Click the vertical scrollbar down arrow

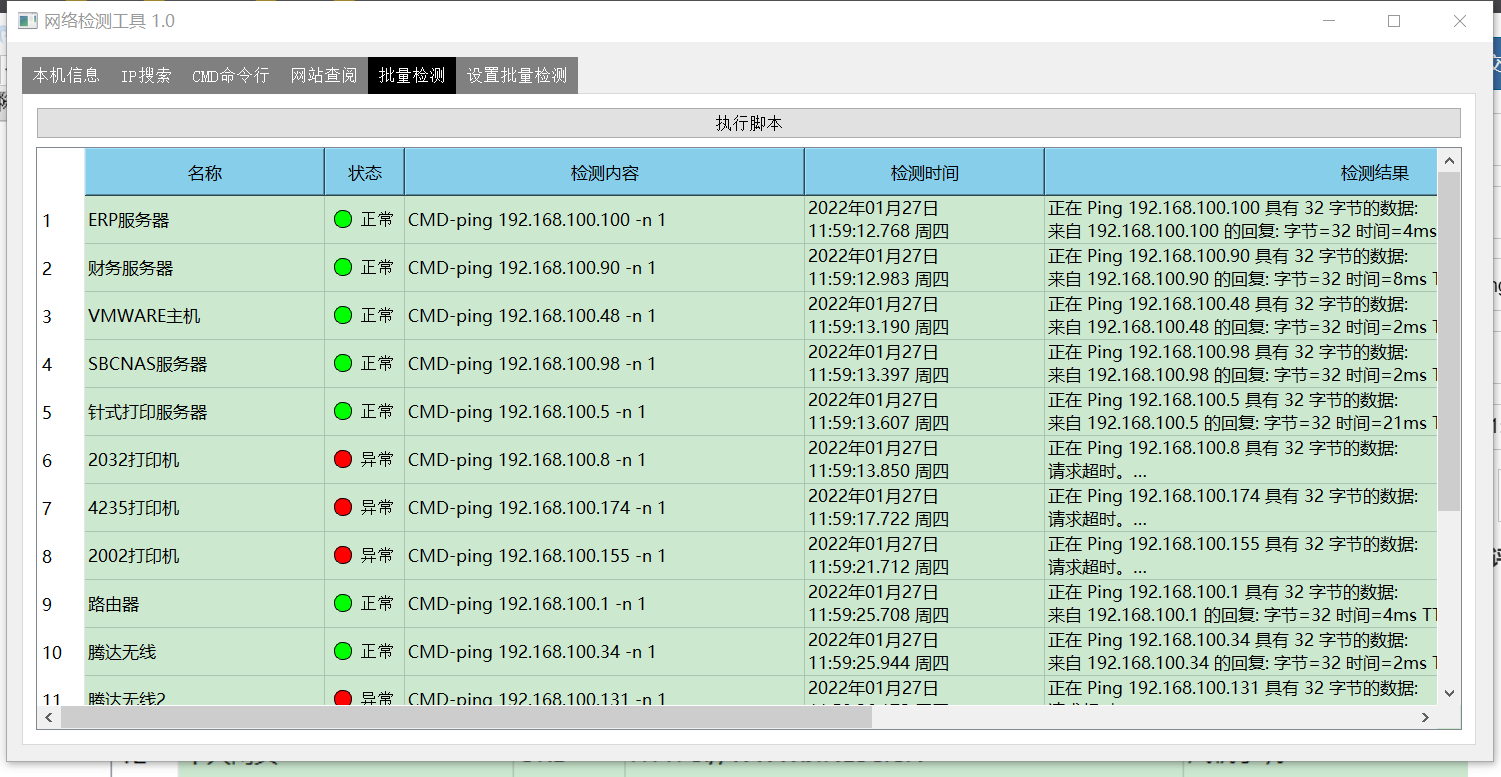point(1449,693)
